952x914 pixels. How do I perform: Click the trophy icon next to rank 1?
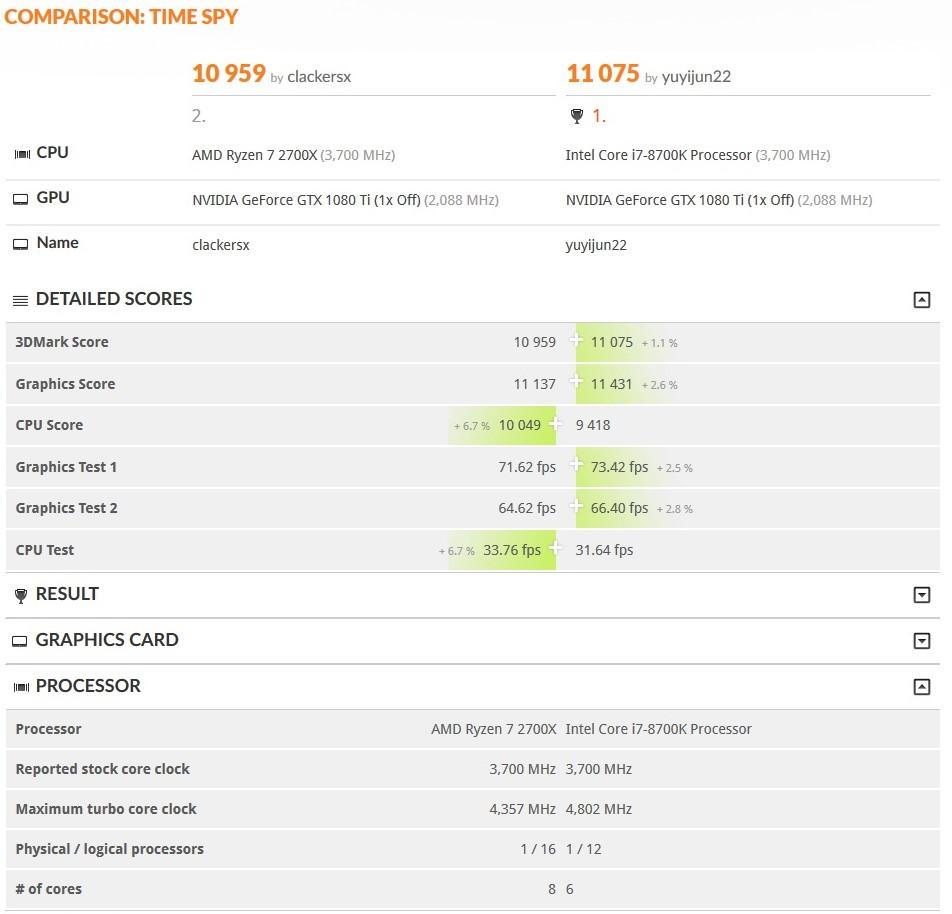576,116
